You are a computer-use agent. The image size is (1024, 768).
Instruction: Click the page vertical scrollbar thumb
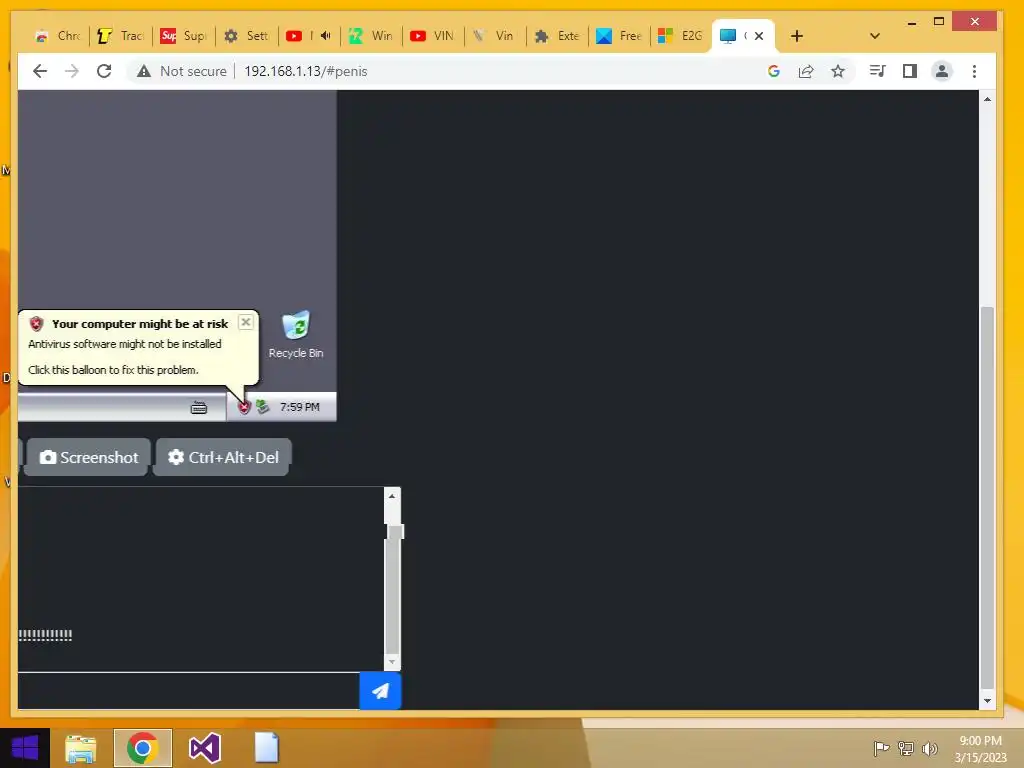click(x=987, y=496)
